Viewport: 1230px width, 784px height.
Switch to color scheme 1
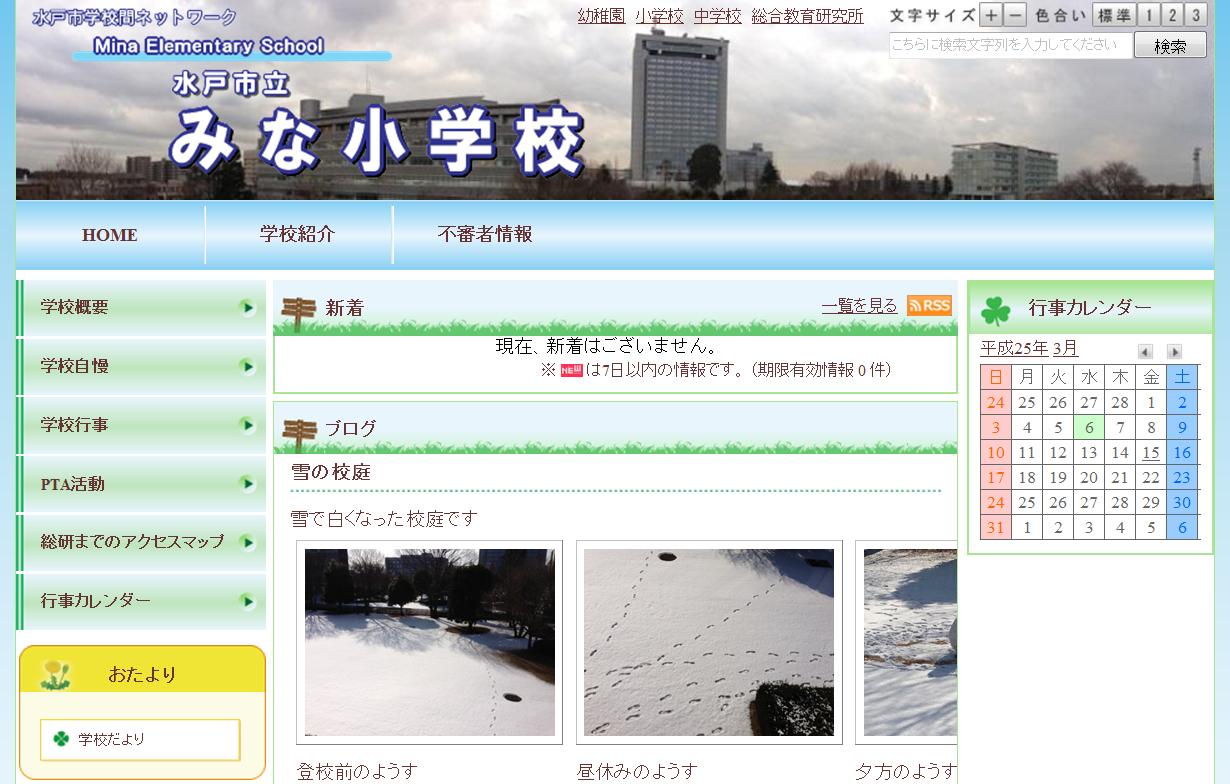[1148, 15]
